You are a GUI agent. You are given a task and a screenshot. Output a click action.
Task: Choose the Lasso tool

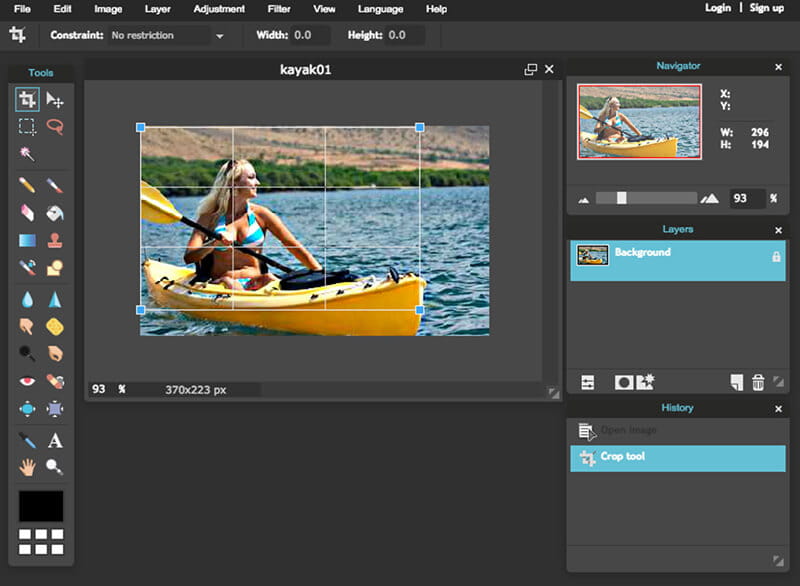coord(55,127)
